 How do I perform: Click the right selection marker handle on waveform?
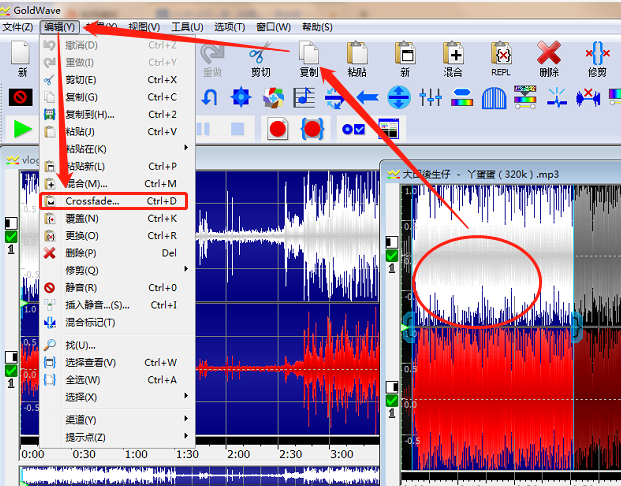coord(577,325)
